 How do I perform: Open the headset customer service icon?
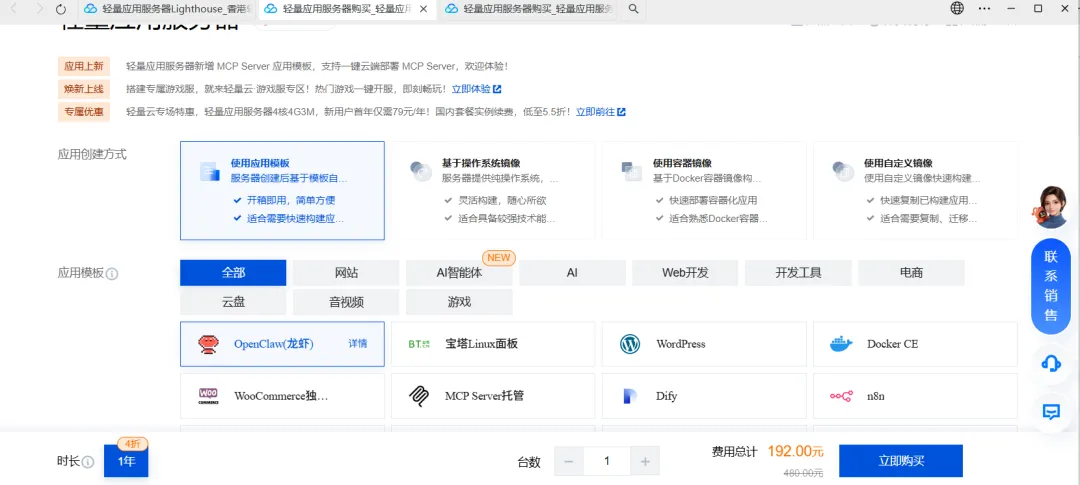pos(1051,363)
